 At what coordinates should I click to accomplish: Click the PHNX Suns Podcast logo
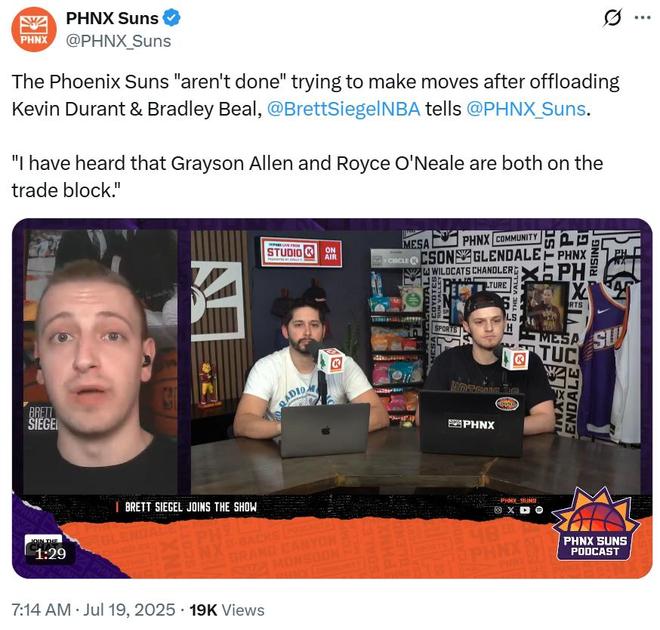(595, 524)
